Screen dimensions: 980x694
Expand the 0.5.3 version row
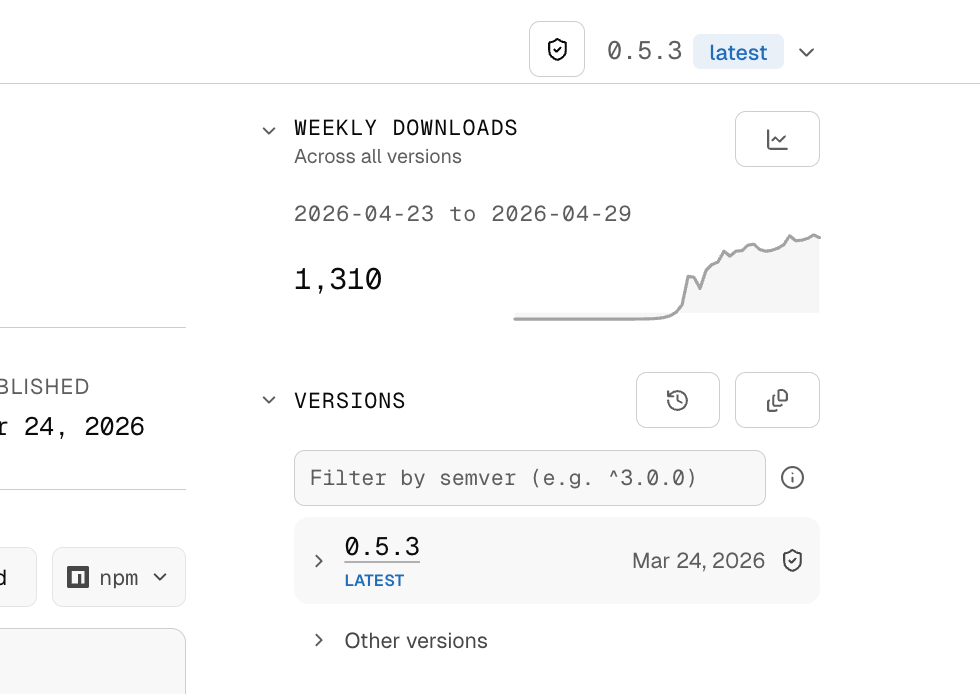pyautogui.click(x=318, y=560)
